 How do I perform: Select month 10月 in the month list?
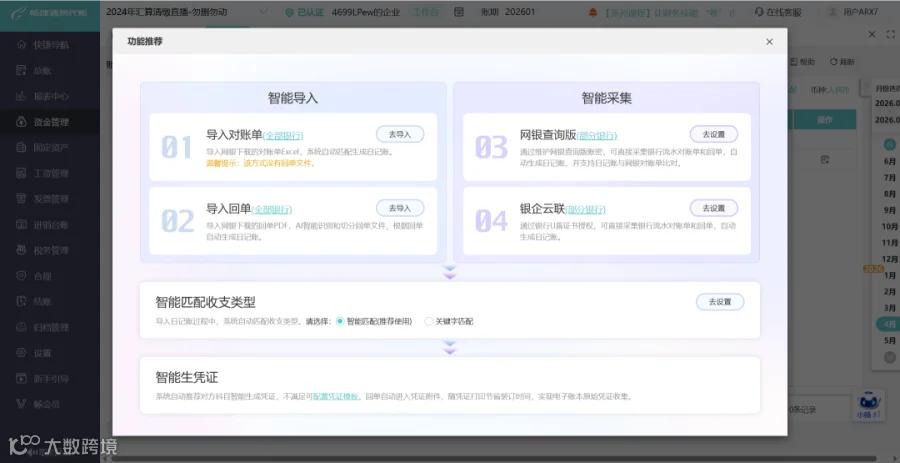click(x=890, y=227)
